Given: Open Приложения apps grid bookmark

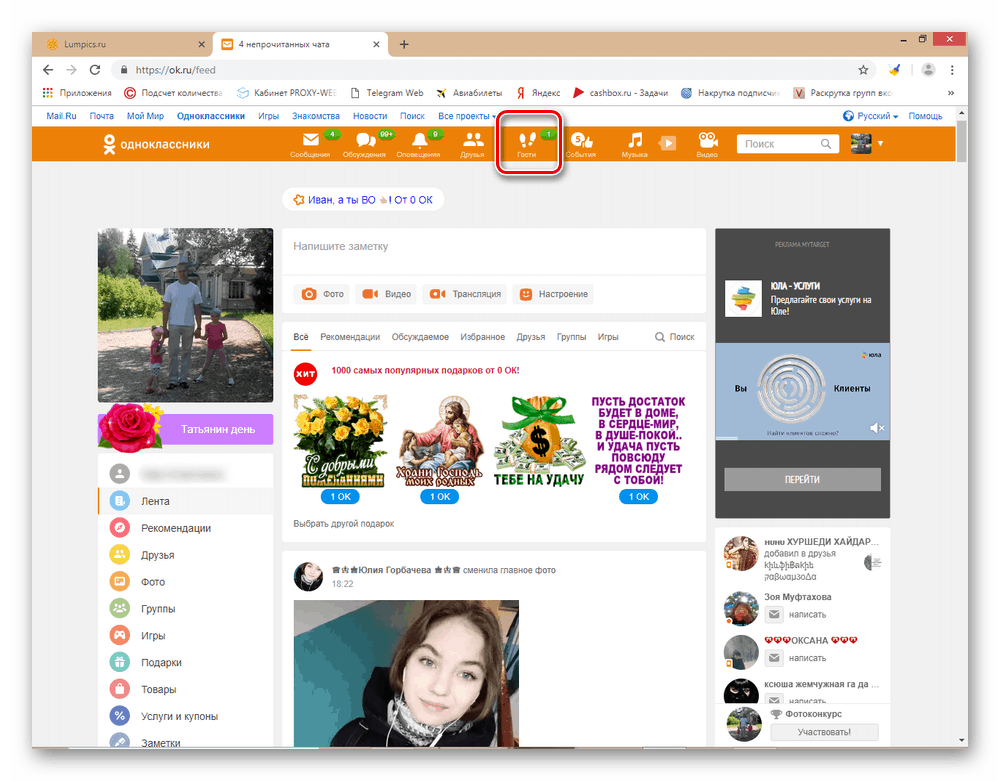Looking at the screenshot, I should point(77,93).
